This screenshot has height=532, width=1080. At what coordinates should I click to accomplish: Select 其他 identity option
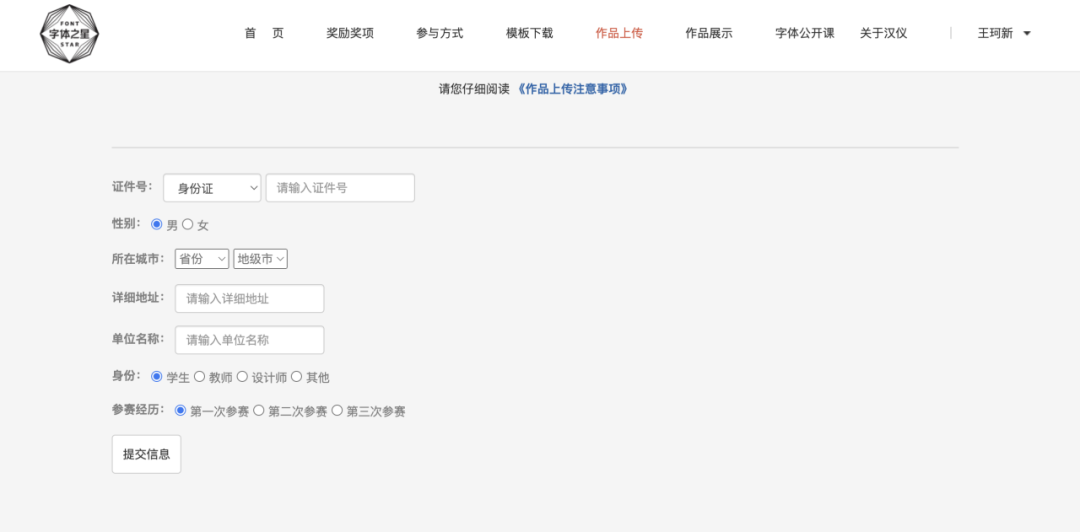296,377
